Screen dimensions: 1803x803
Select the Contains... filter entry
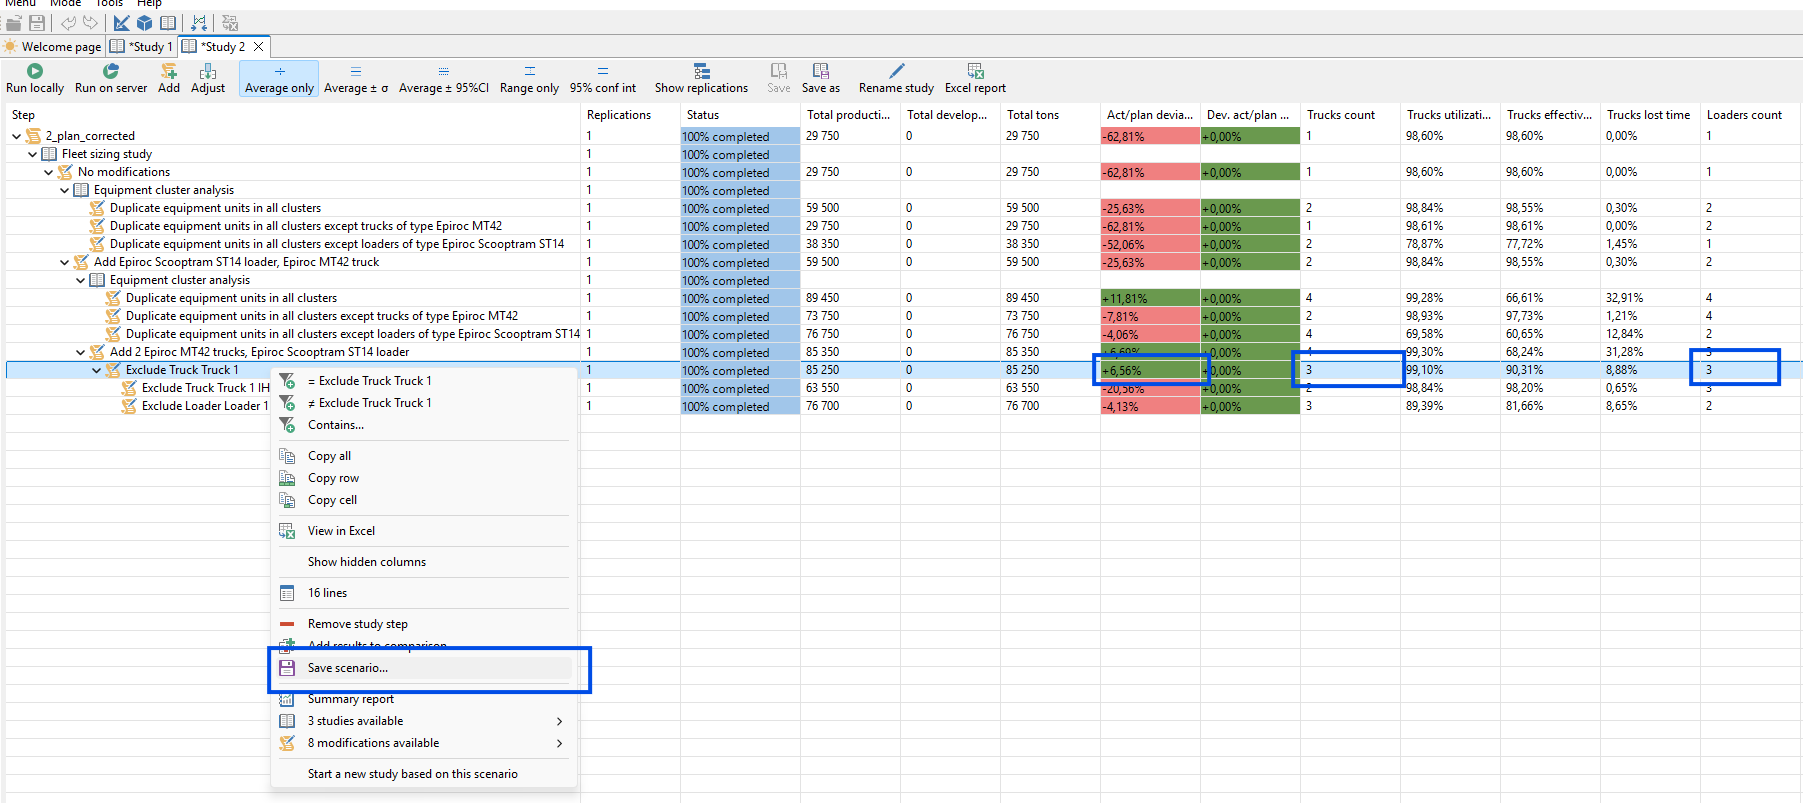point(424,425)
